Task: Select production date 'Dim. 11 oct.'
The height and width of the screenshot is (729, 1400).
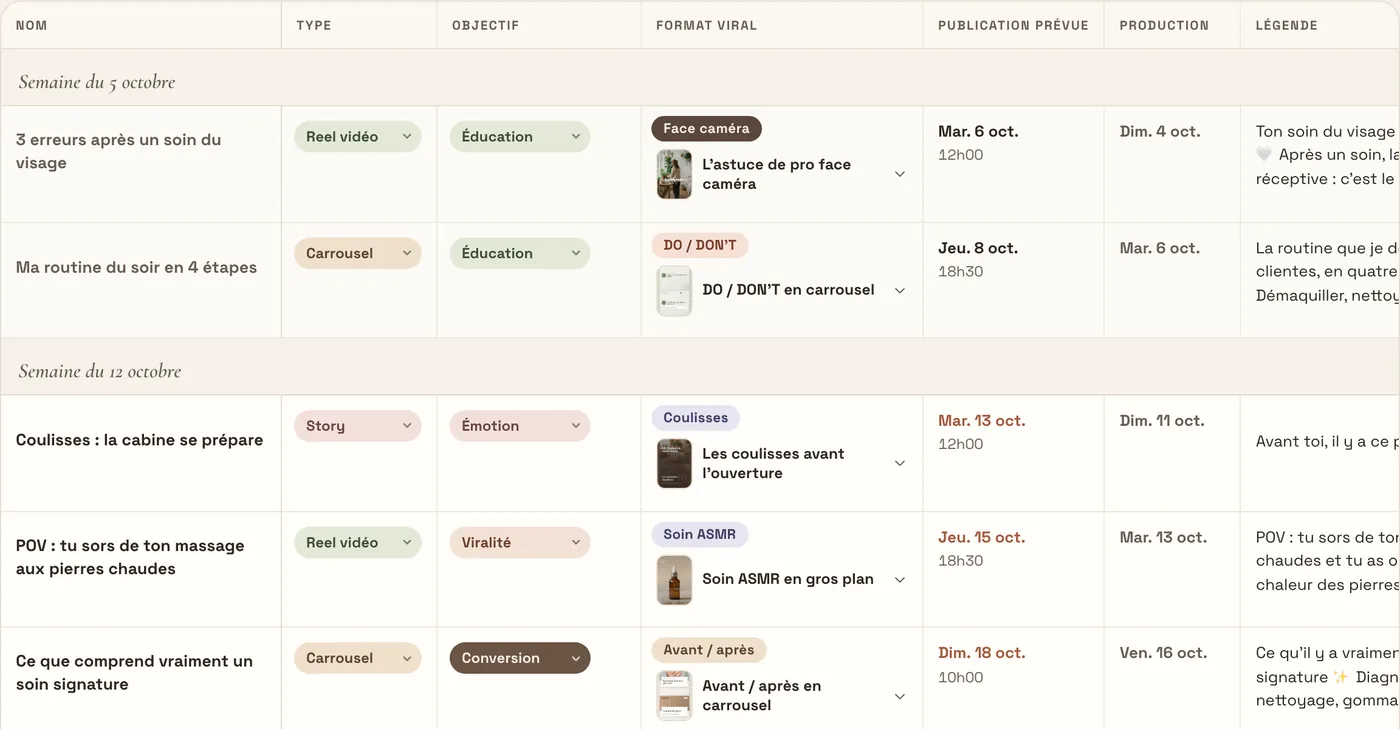Action: coord(1162,421)
